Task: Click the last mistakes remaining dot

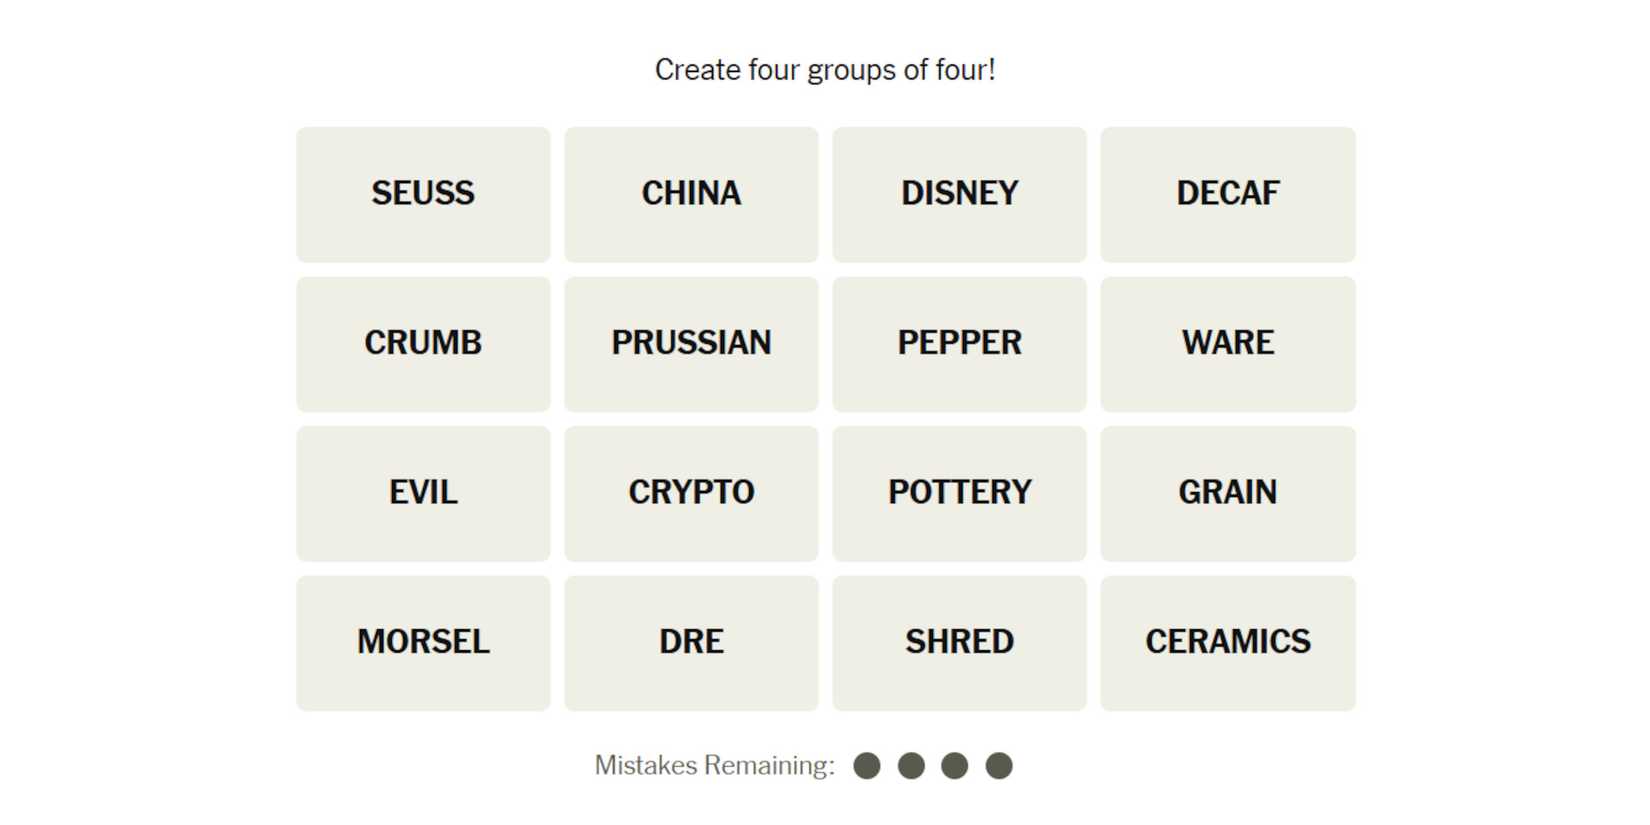Action: coord(999,766)
